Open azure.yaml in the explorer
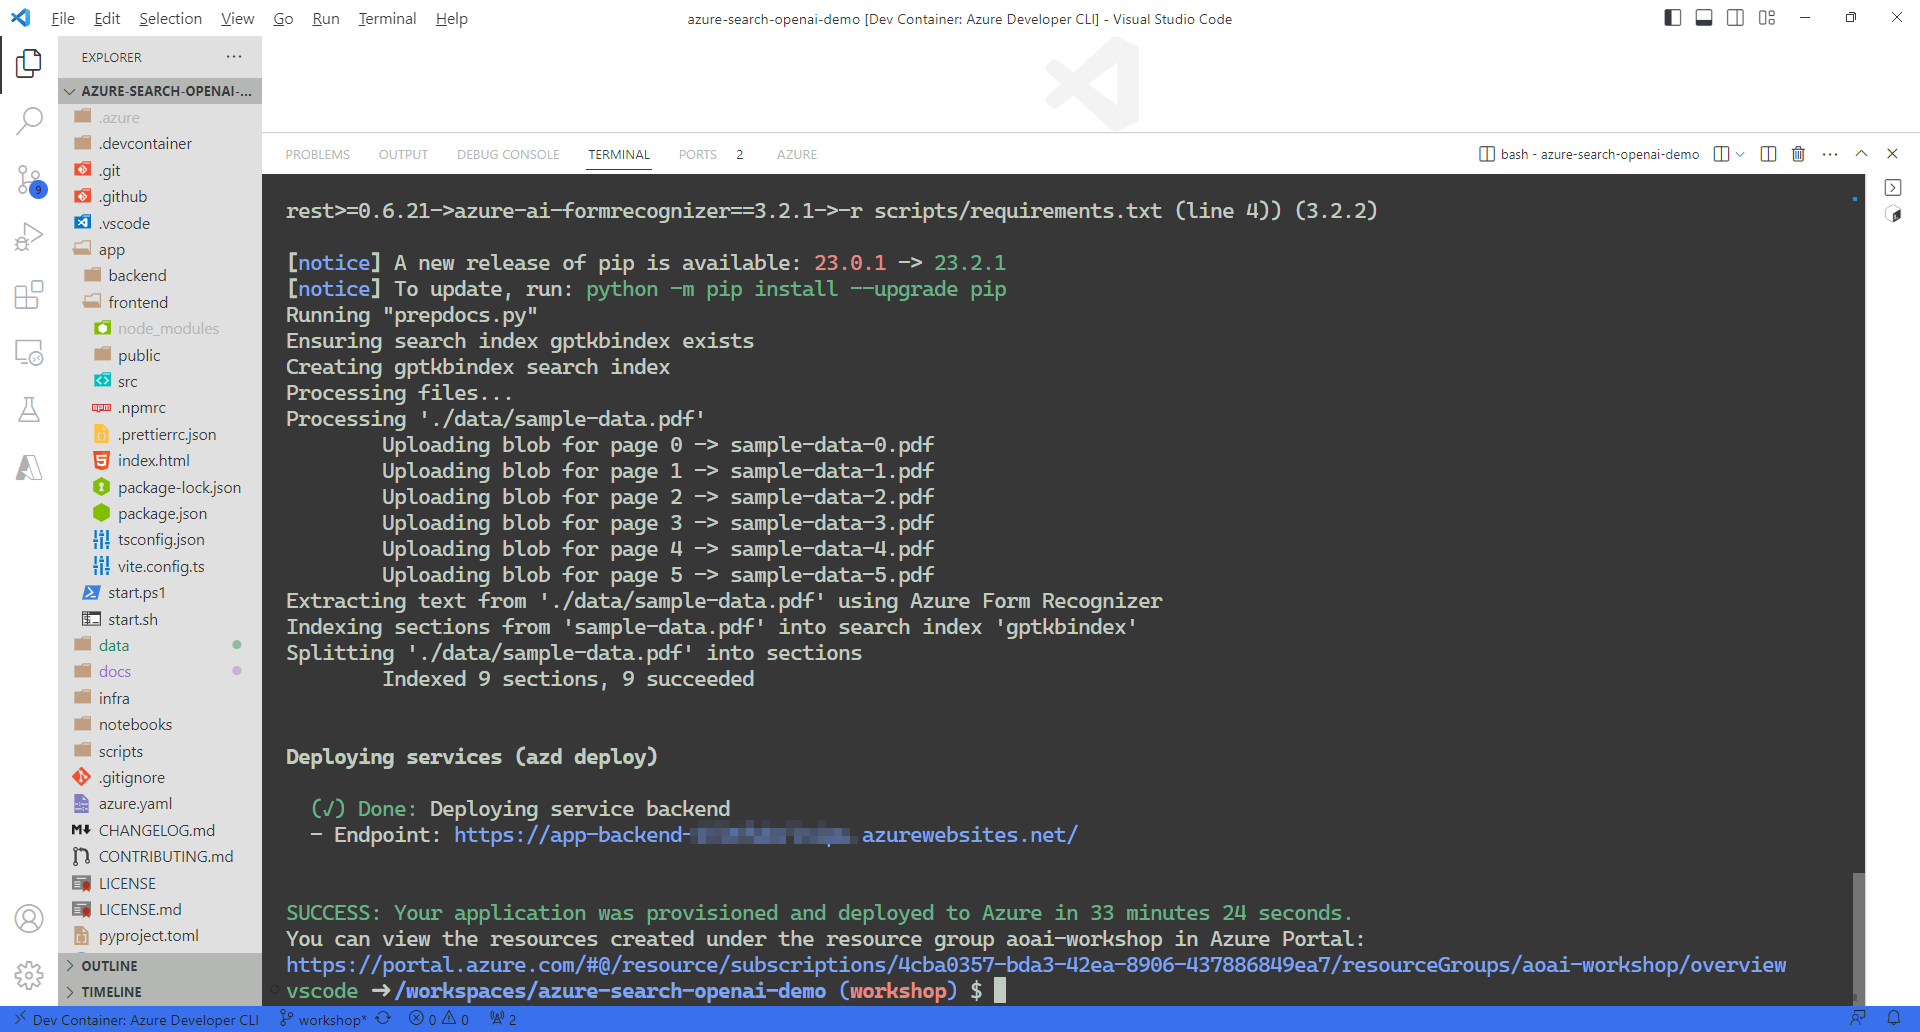Viewport: 1920px width, 1032px height. 135,804
